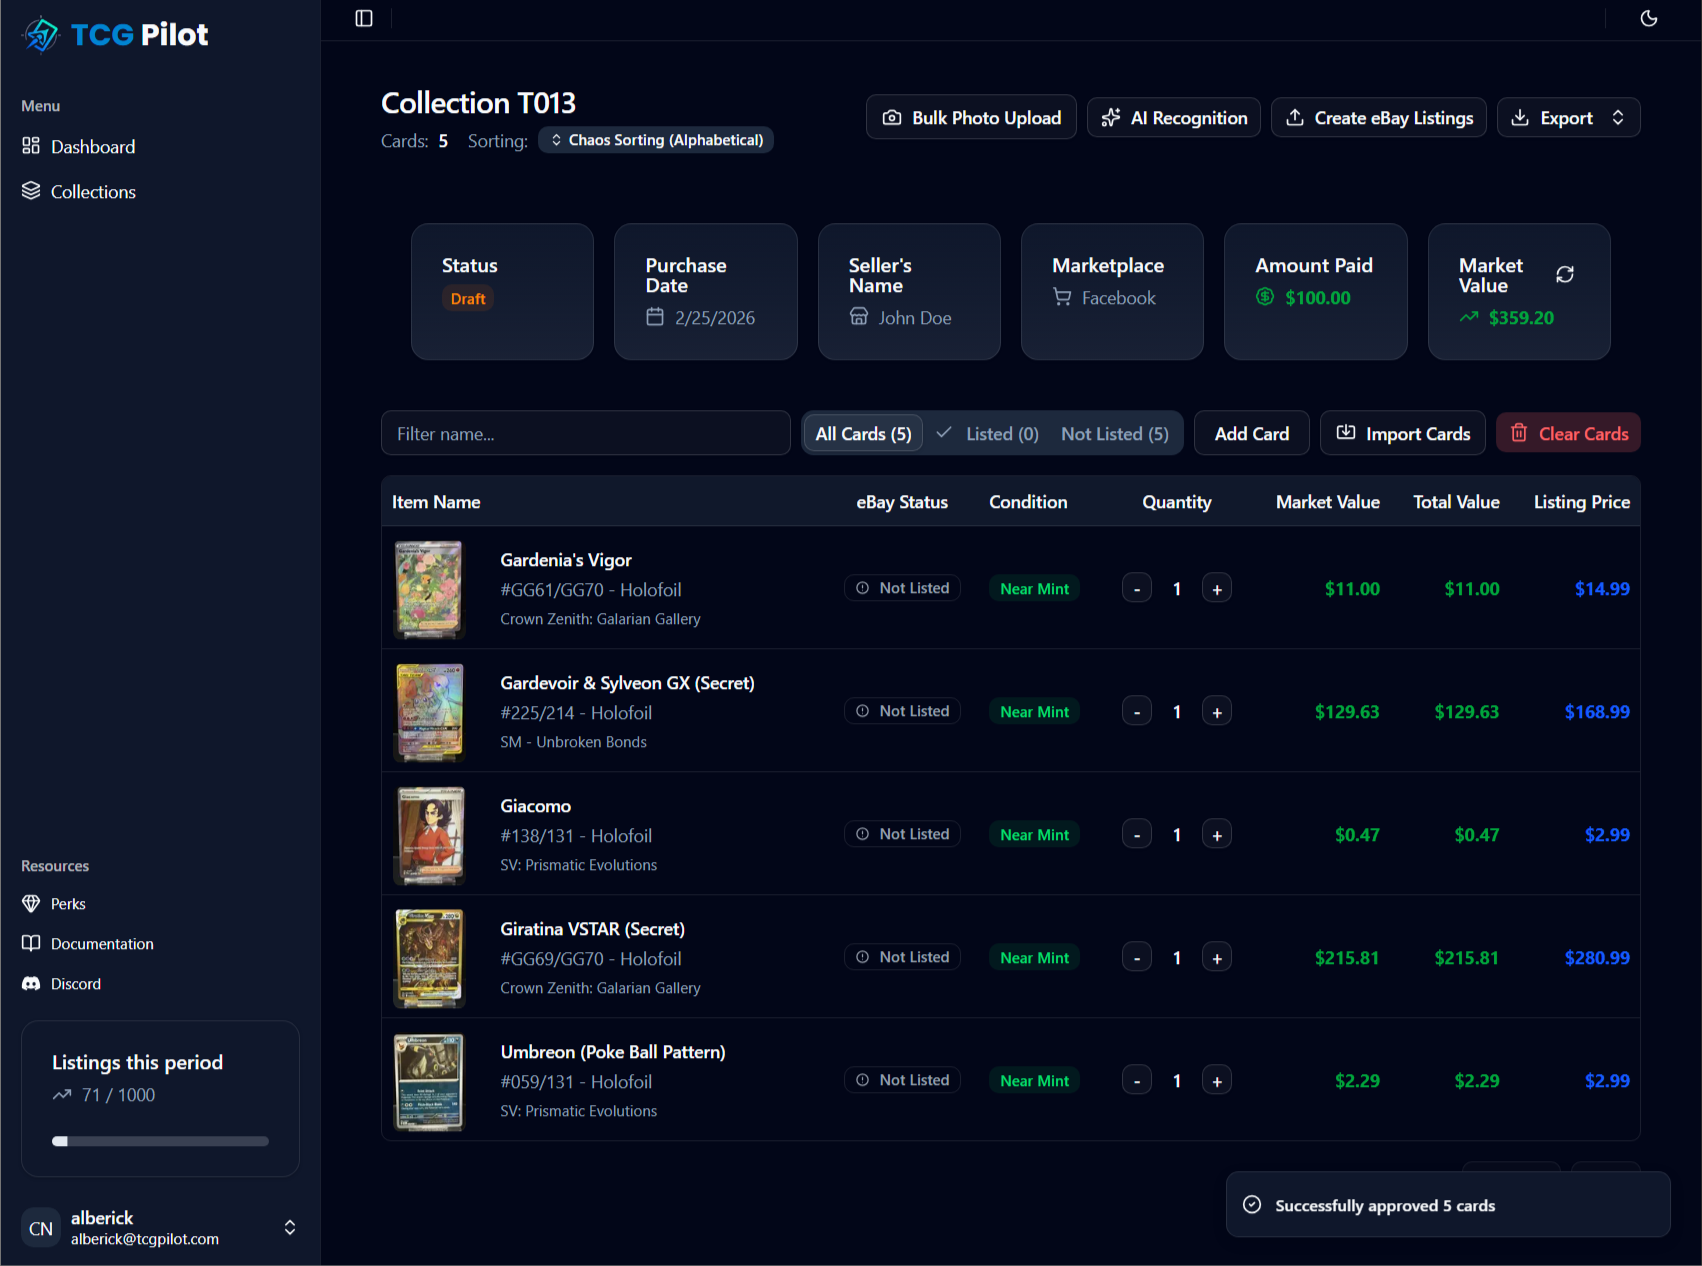1702x1266 pixels.
Task: Click the Dashboard icon in the sidebar
Action: click(31, 146)
